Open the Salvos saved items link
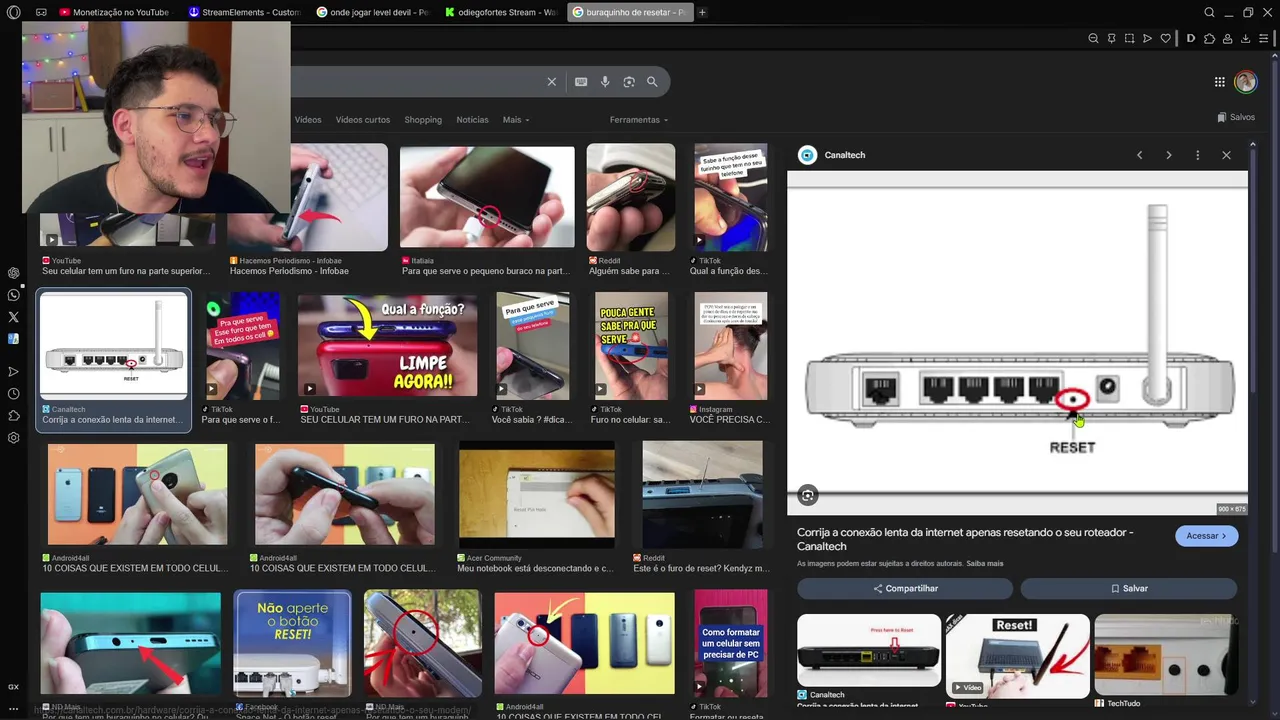 click(x=1236, y=117)
